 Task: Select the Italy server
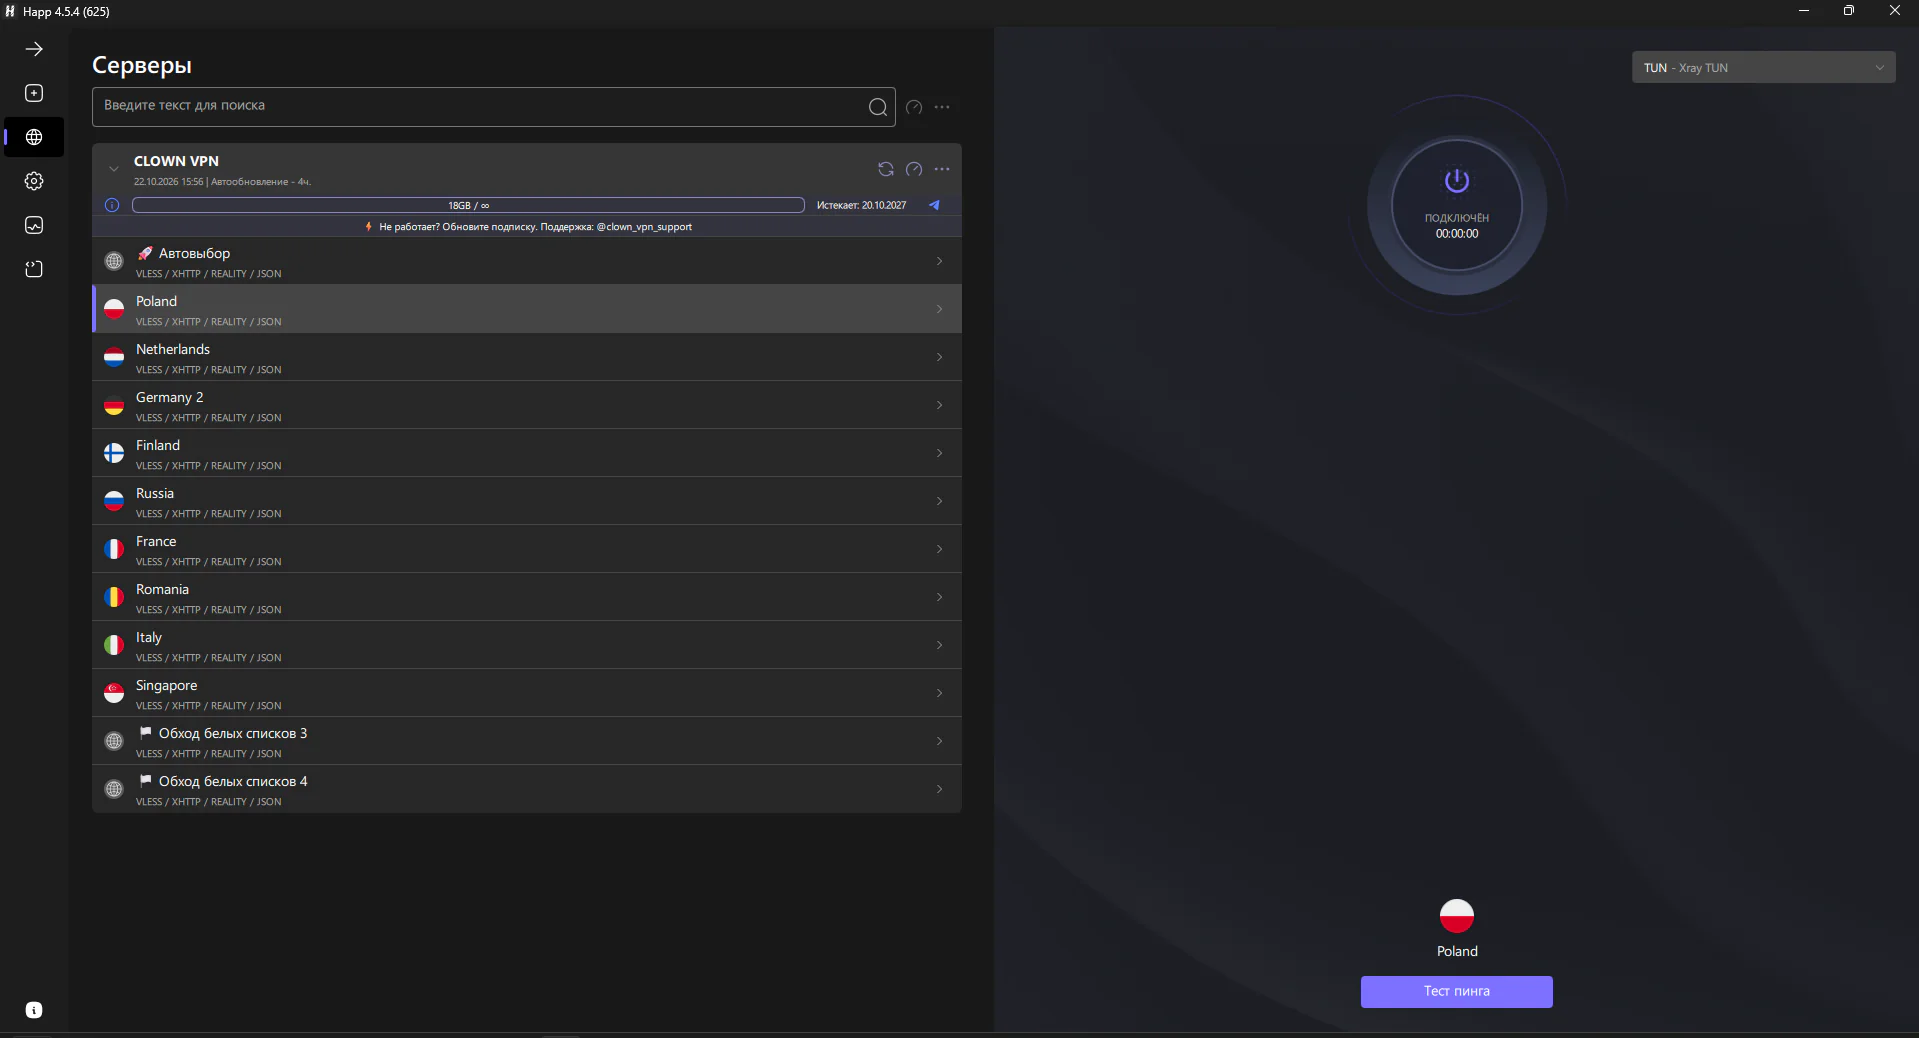(x=527, y=645)
